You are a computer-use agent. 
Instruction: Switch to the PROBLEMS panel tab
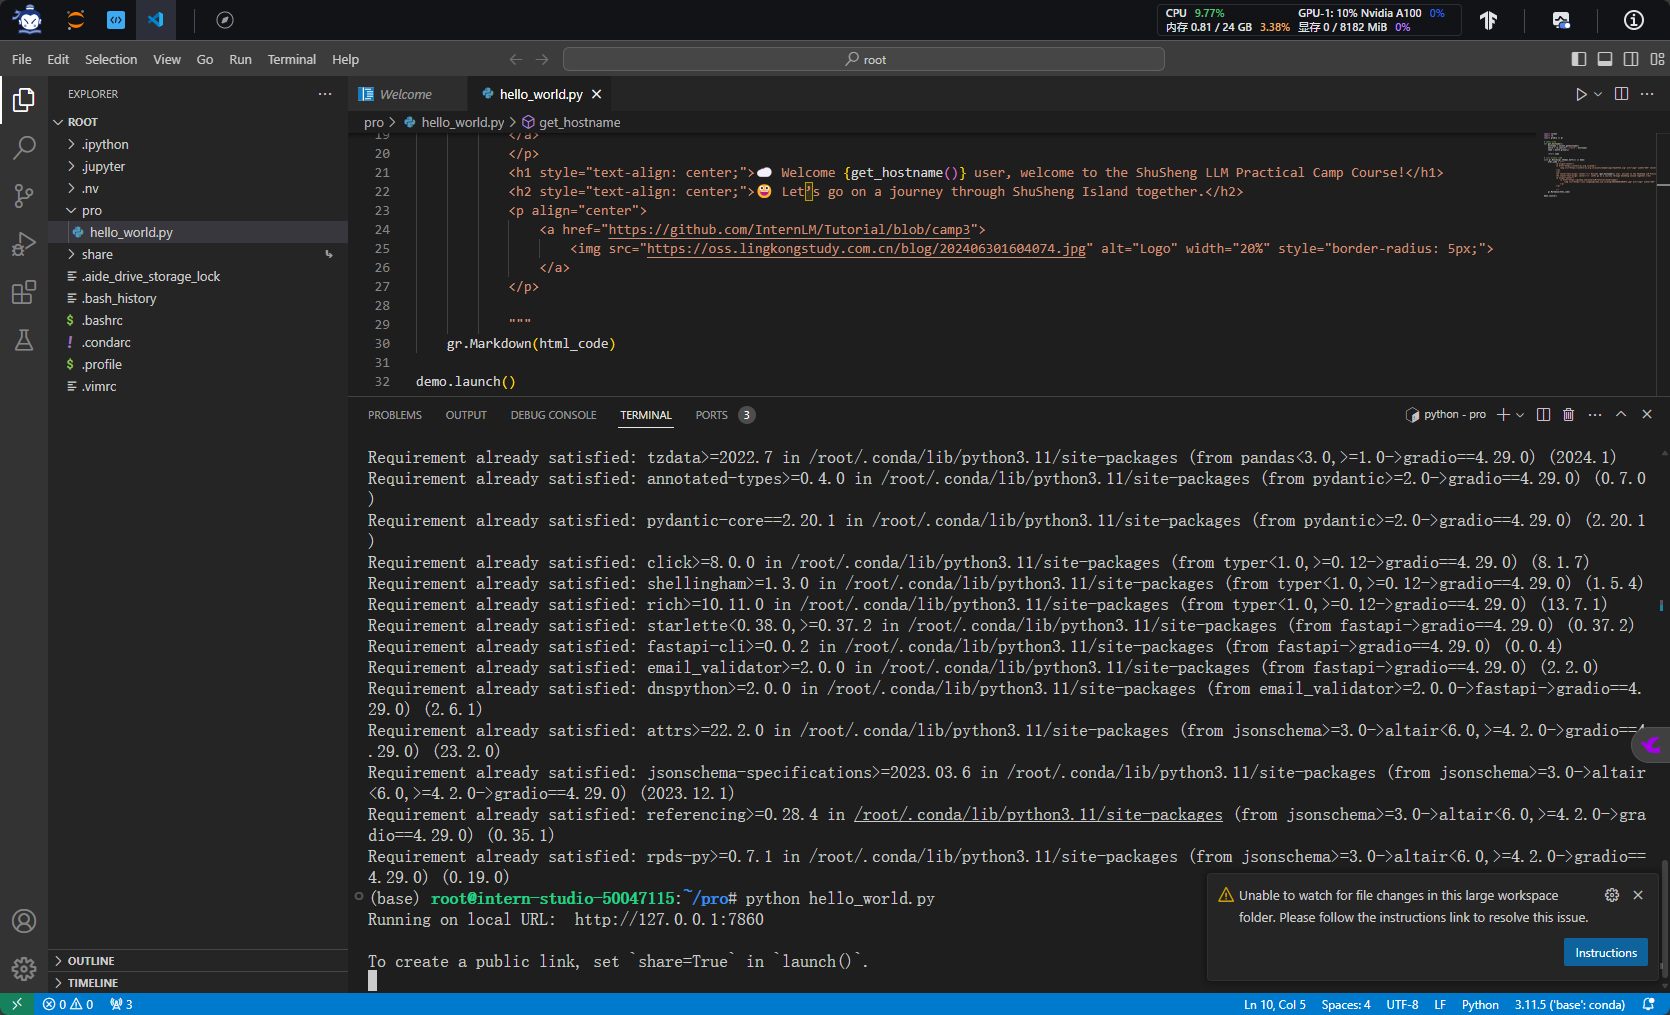[395, 415]
